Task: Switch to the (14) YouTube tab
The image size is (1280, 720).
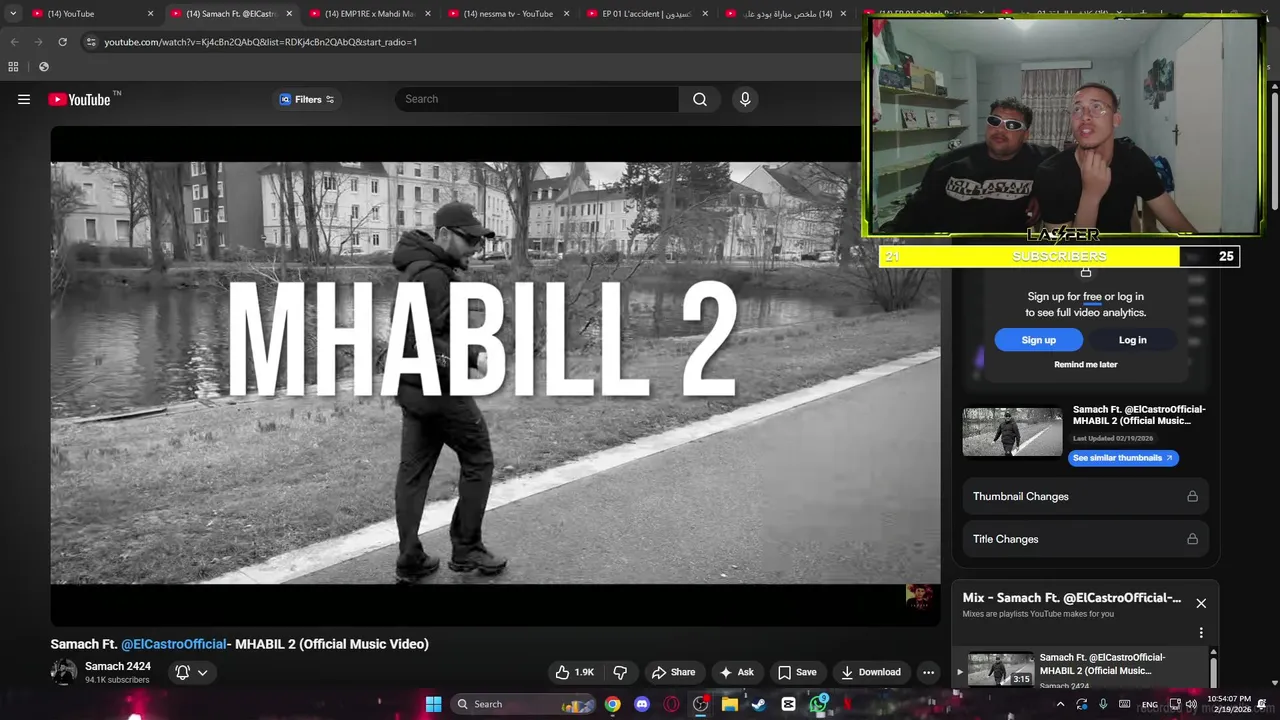Action: tap(90, 14)
